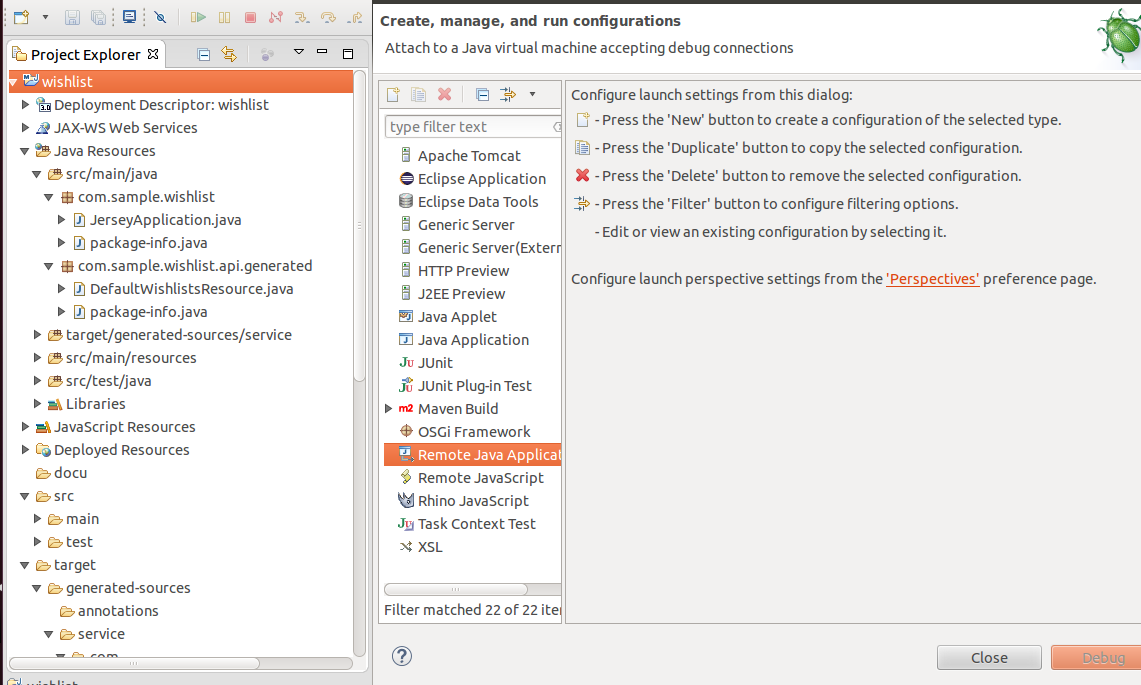The height and width of the screenshot is (685, 1141).
Task: Click Delete launch configuration red X
Action: [445, 94]
